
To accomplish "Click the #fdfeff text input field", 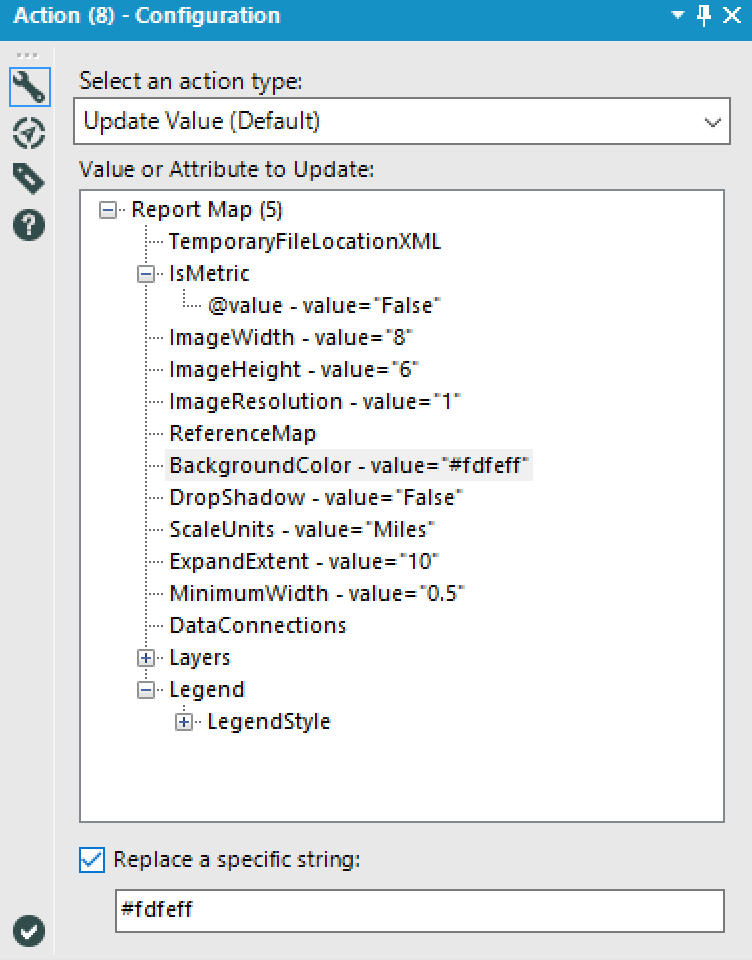I will 400,911.
